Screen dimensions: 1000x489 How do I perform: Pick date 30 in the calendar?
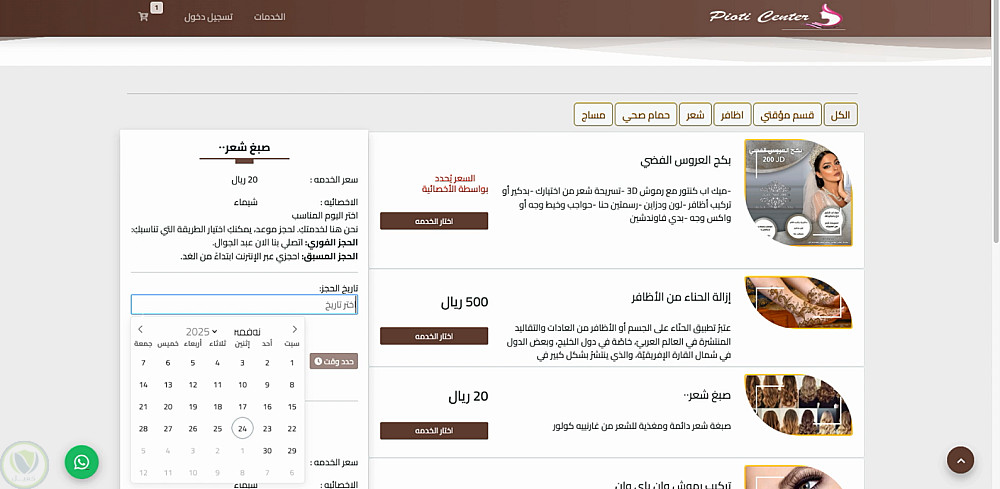tap(267, 451)
